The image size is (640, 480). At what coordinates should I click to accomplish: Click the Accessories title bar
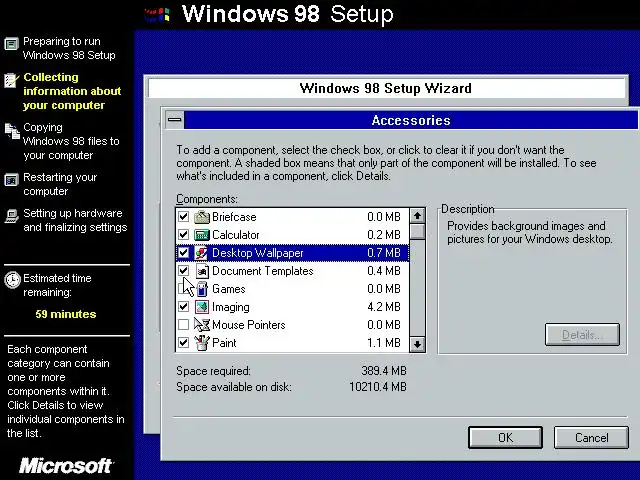coord(411,120)
